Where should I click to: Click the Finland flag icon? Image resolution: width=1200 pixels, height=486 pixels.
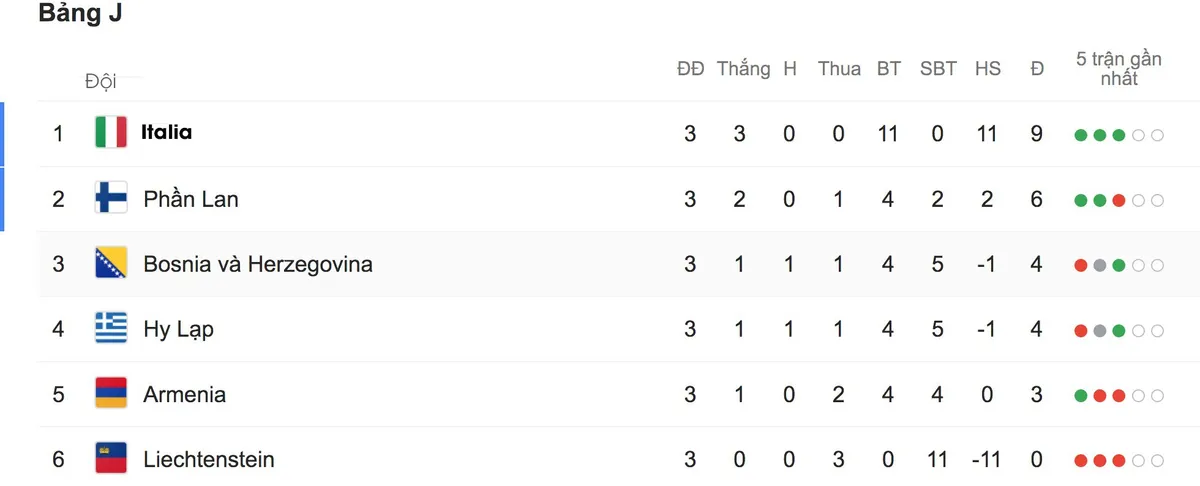(111, 198)
